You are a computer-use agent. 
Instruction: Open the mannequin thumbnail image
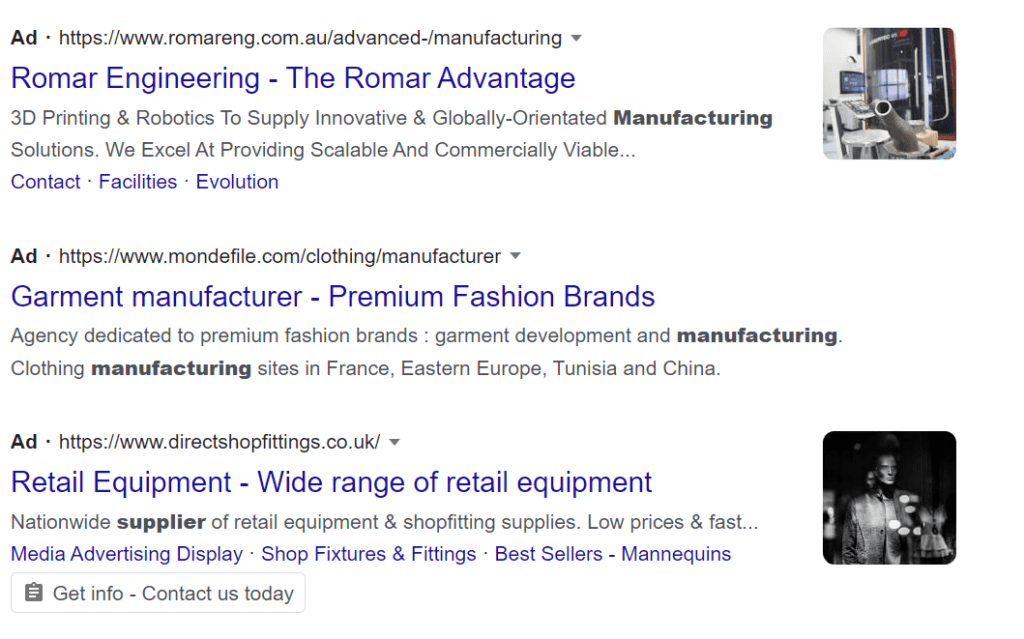coord(889,498)
